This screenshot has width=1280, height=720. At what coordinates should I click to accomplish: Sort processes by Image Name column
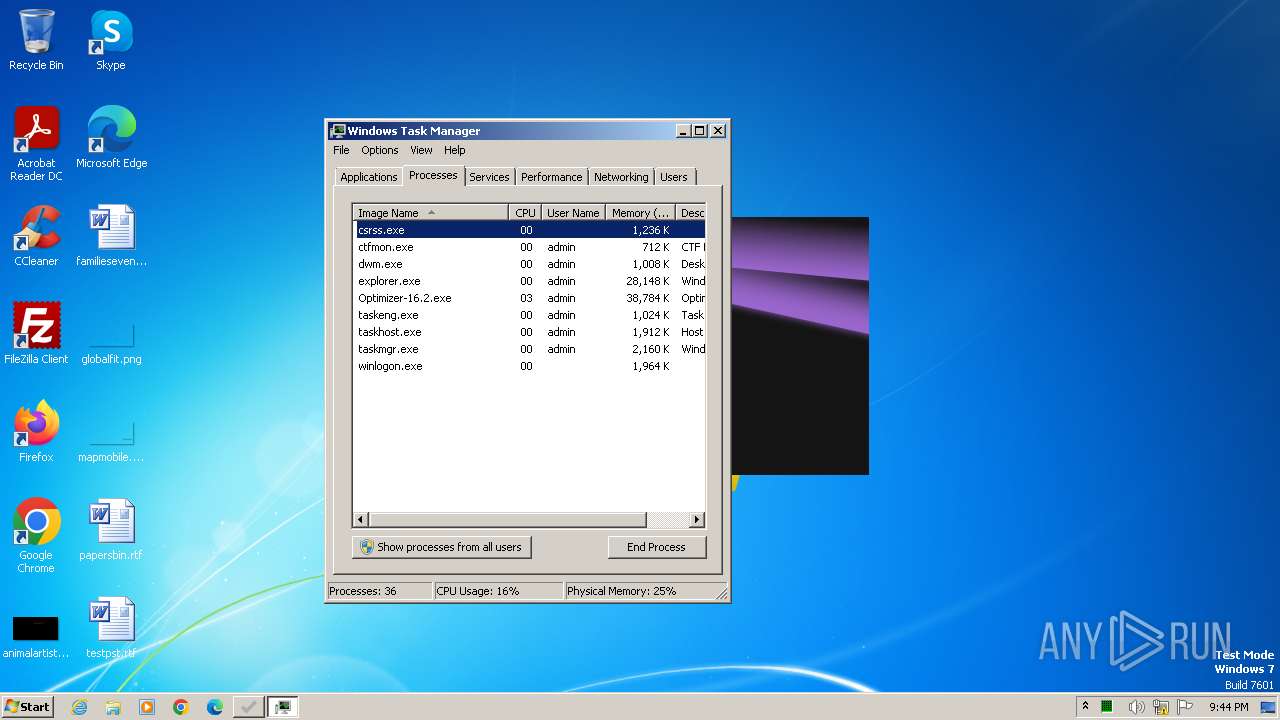click(431, 213)
